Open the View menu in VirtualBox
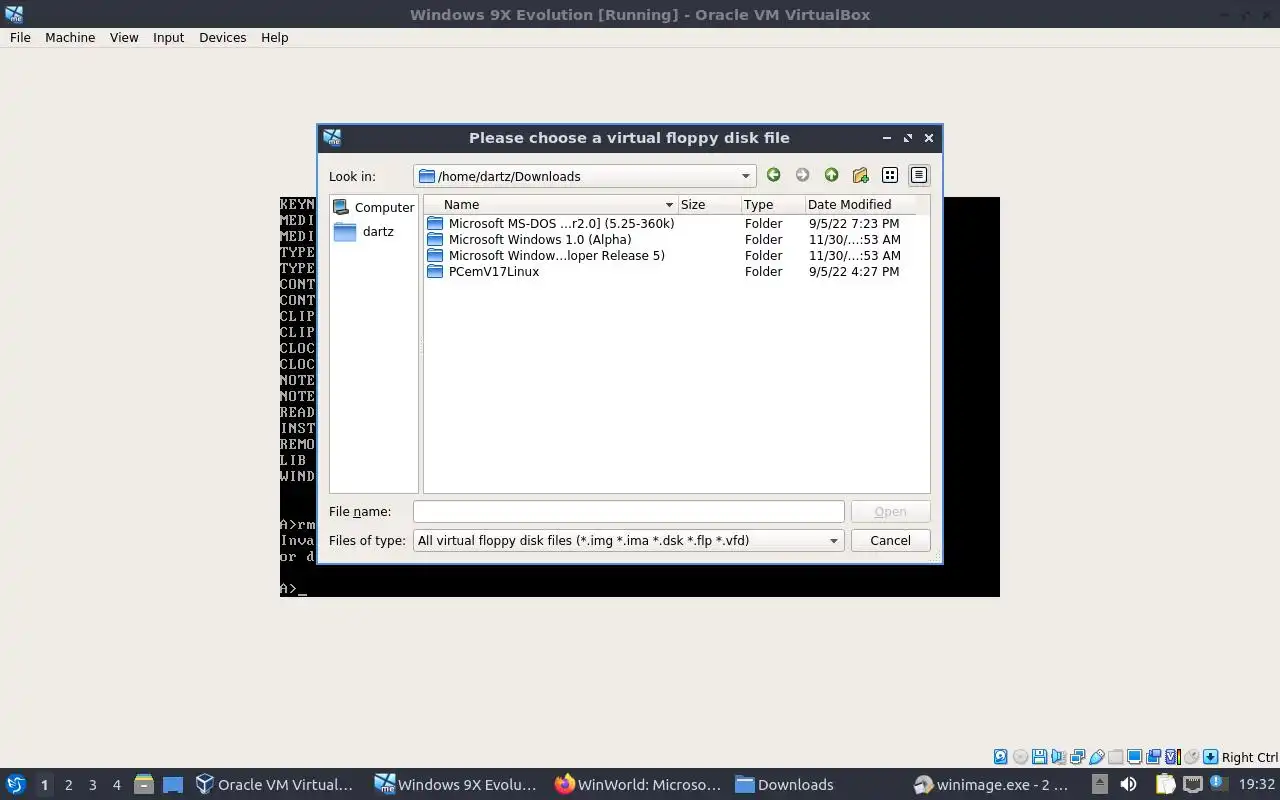Viewport: 1280px width, 800px height. pos(124,37)
